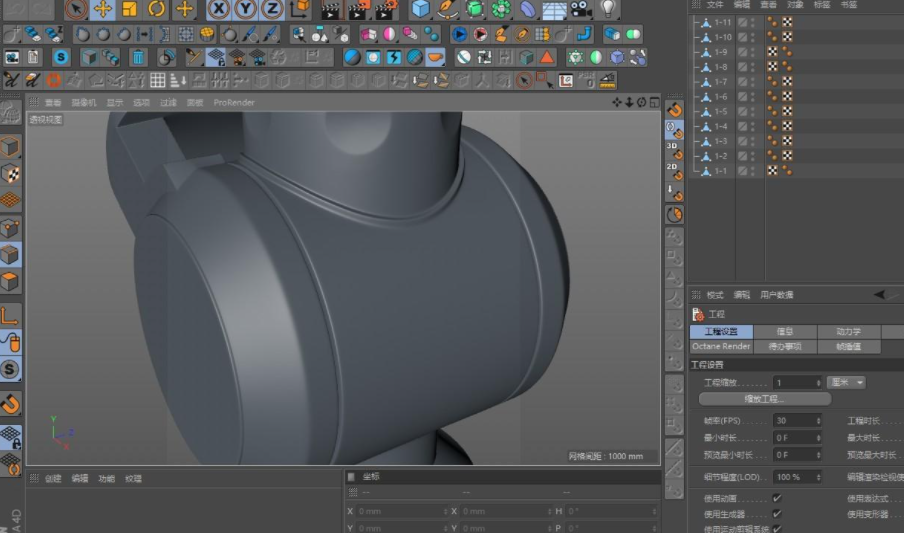Viewport: 904px width, 533px height.
Task: Open the ProRender viewport menu
Action: click(234, 102)
